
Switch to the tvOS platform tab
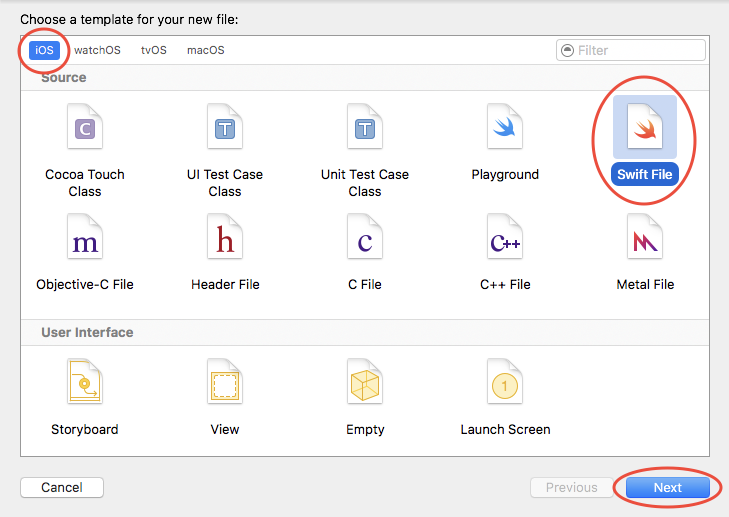point(153,50)
